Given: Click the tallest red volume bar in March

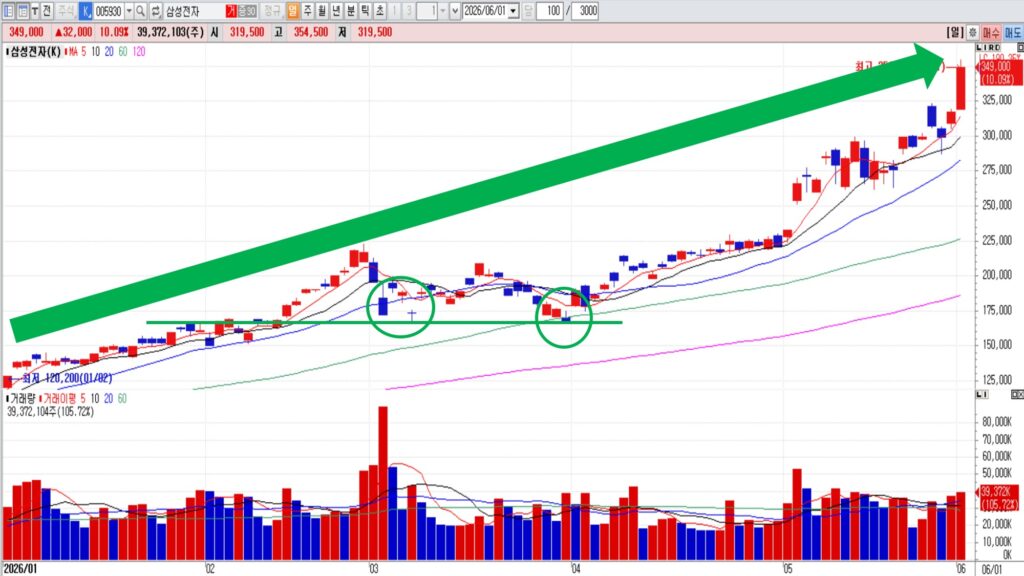Looking at the screenshot, I should [x=383, y=483].
